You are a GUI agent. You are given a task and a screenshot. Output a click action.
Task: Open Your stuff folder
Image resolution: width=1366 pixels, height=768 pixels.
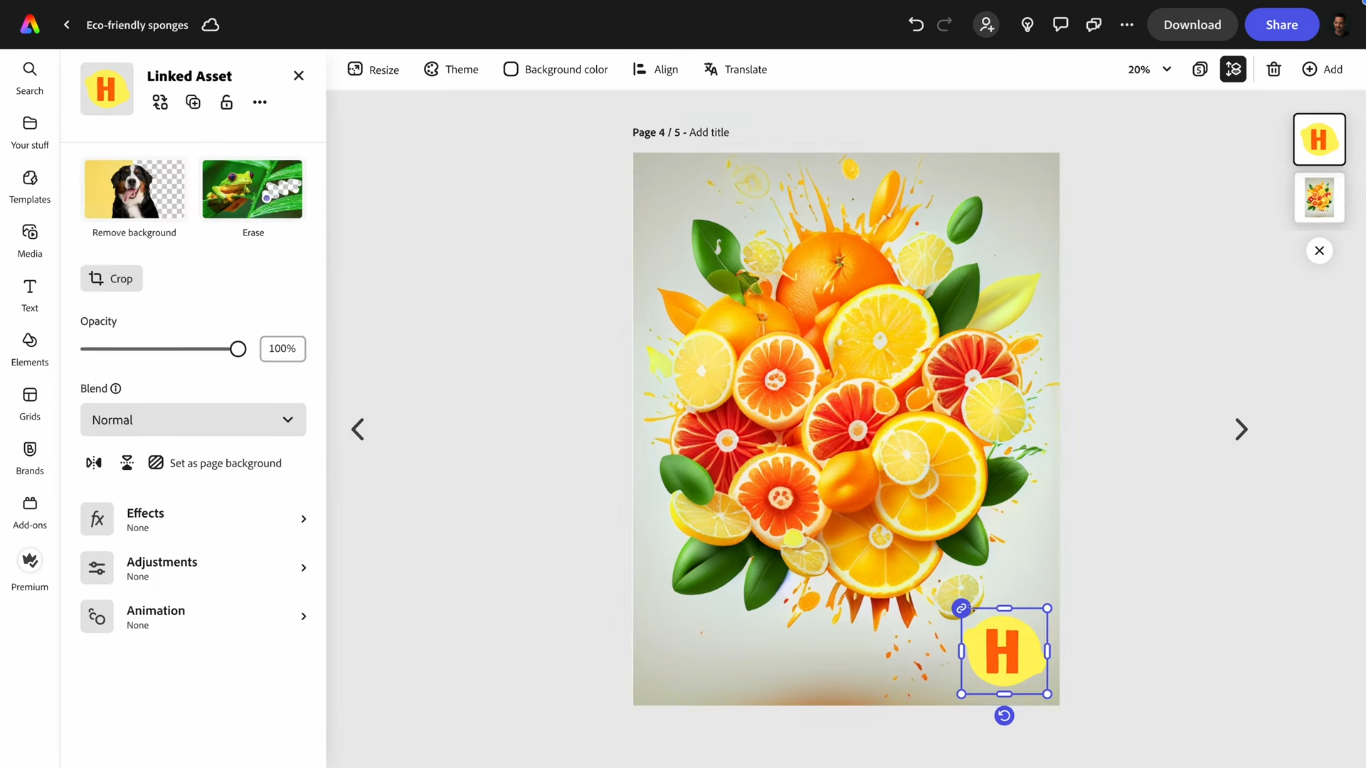[x=30, y=132]
